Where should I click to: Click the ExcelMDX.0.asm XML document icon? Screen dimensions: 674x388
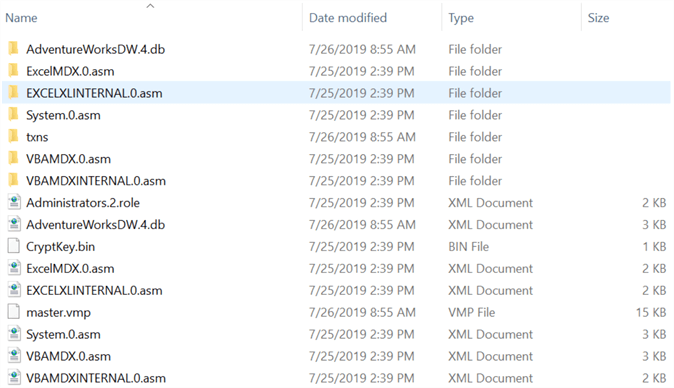(x=14, y=268)
